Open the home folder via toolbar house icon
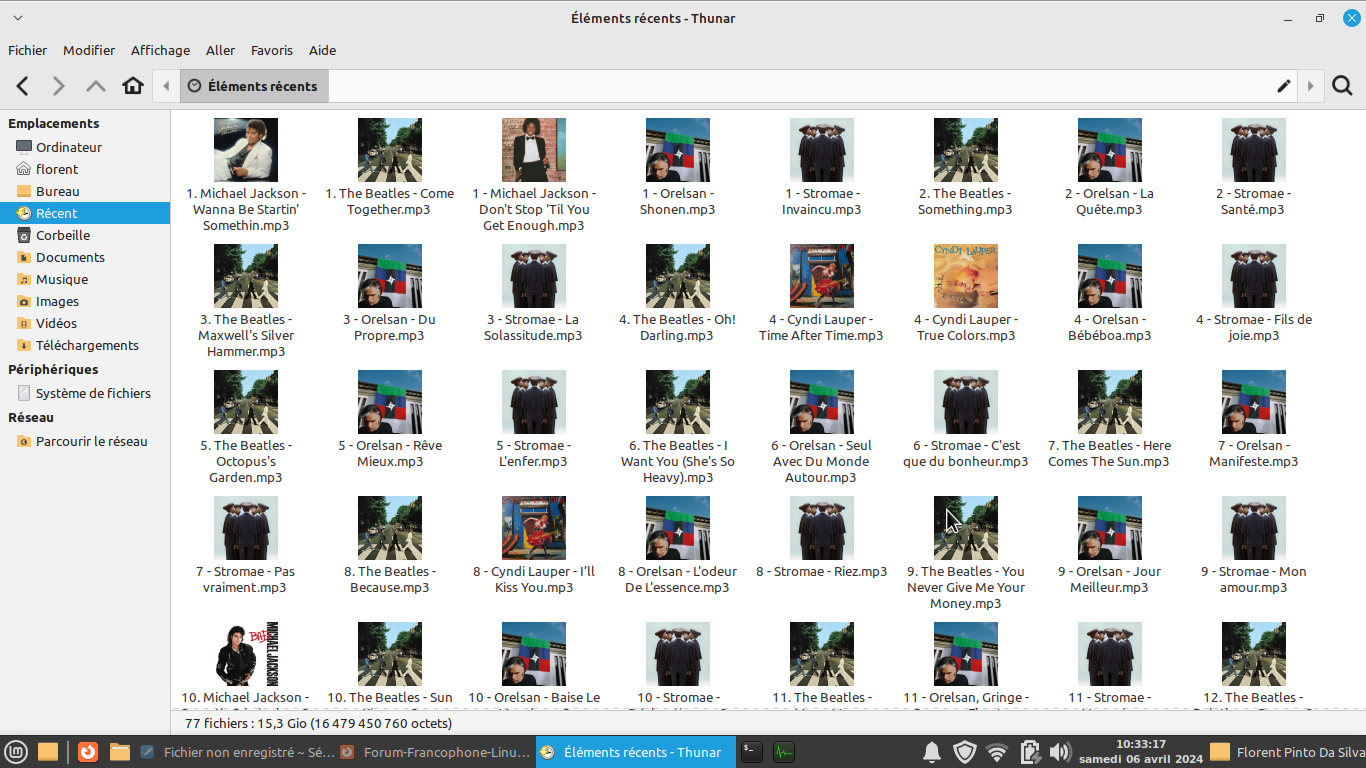 tap(133, 86)
